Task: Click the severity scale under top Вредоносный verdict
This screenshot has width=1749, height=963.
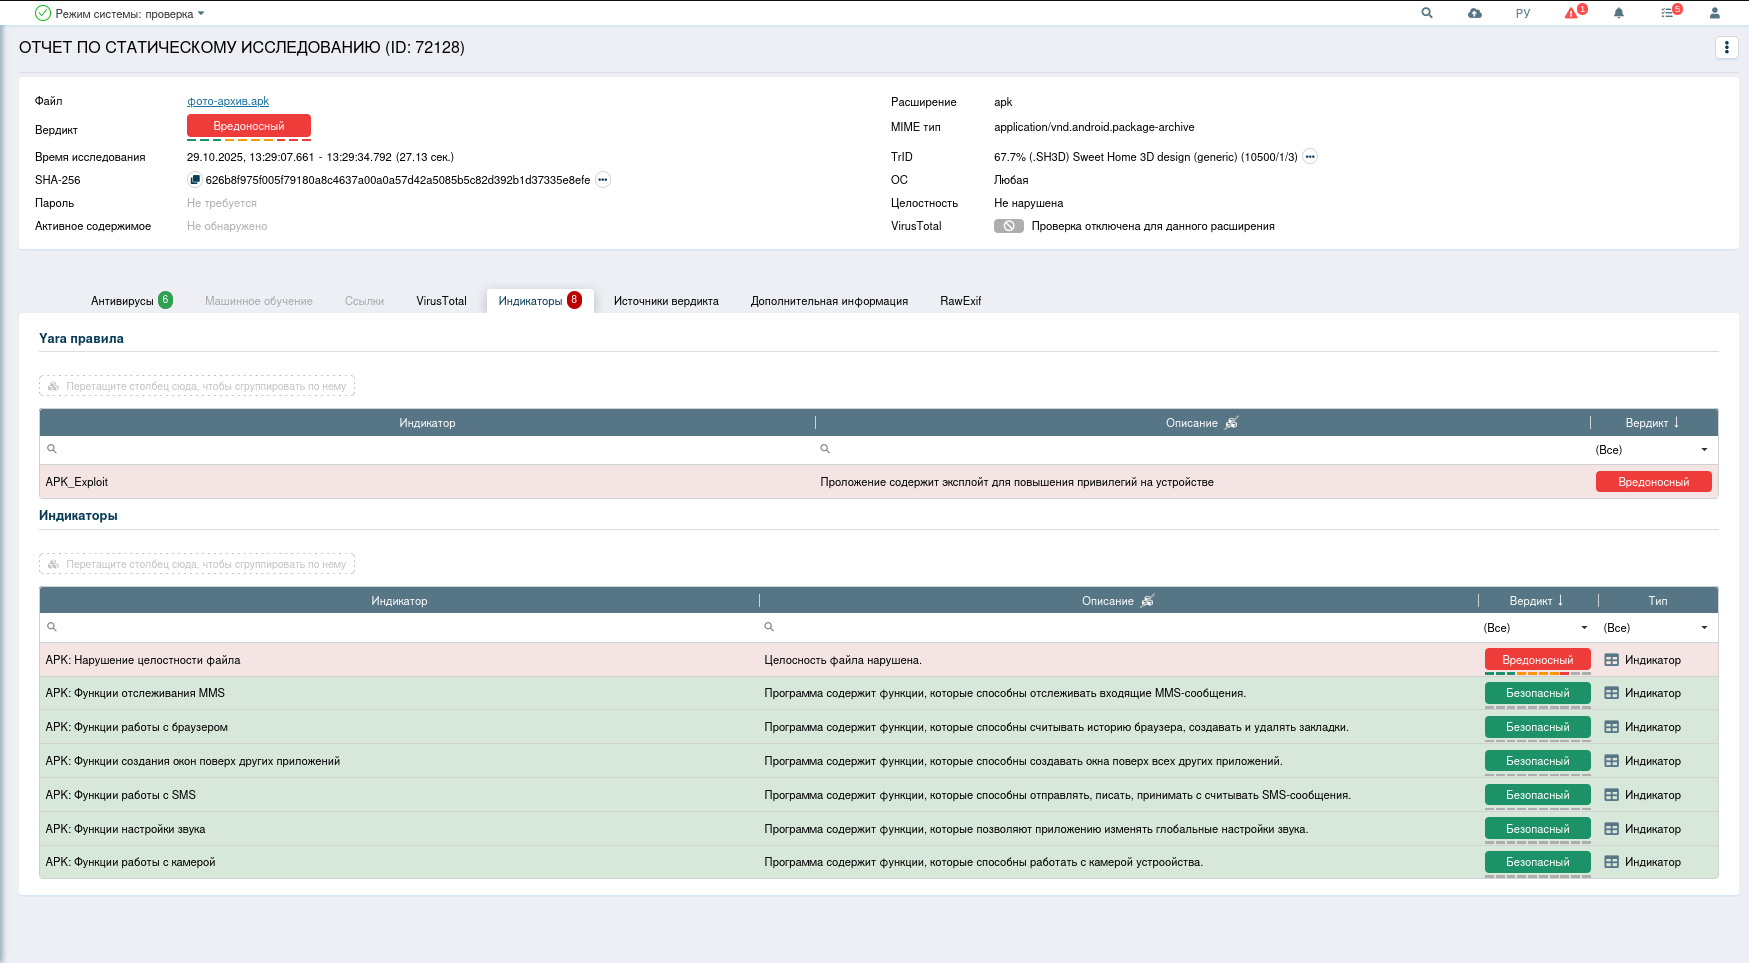Action: coord(249,140)
